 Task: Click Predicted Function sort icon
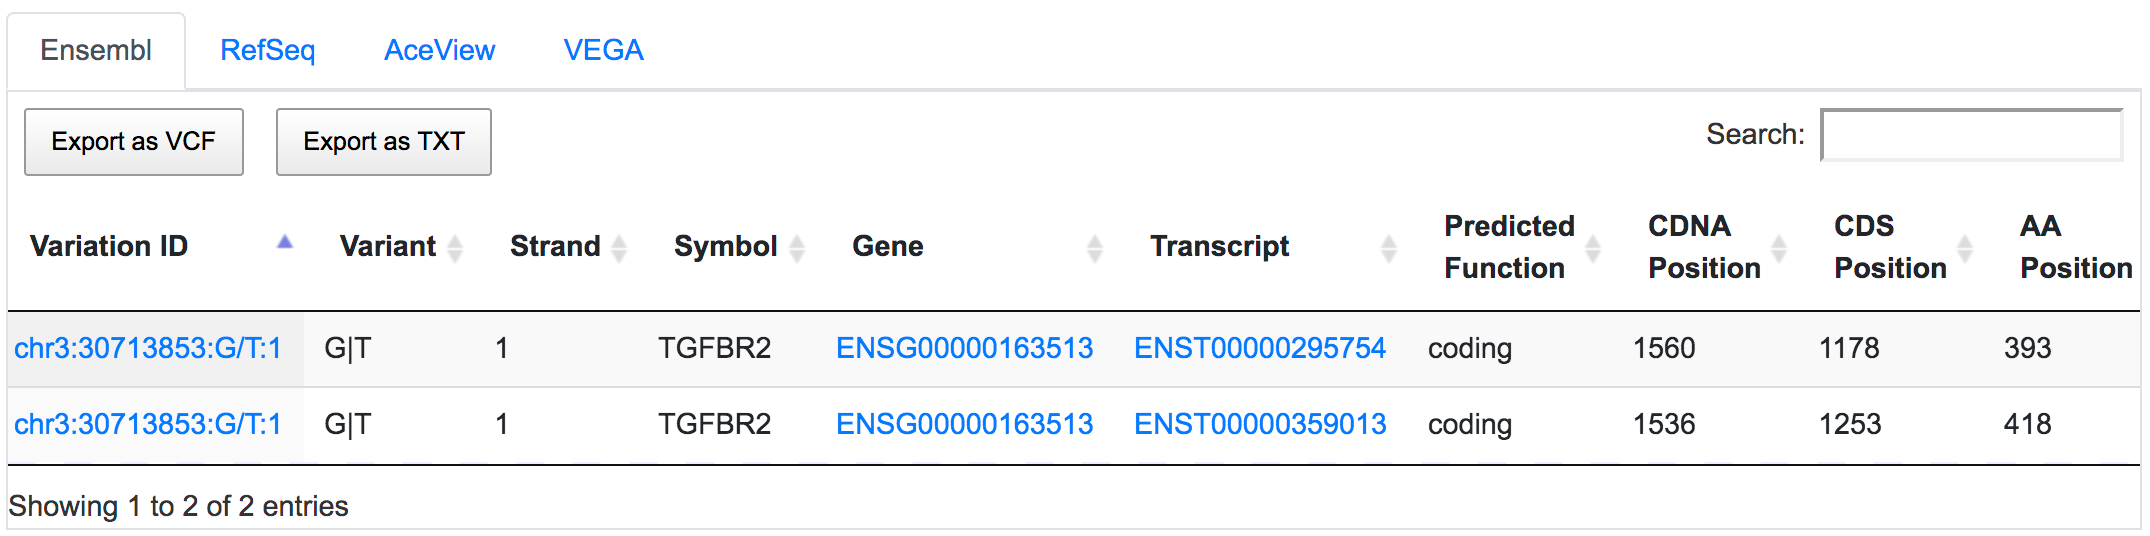pyautogui.click(x=1593, y=247)
